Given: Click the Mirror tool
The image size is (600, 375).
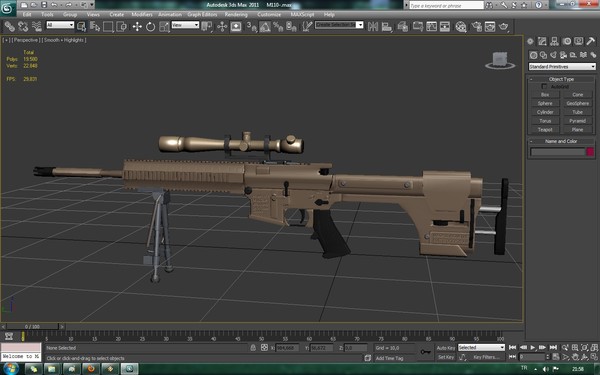Looking at the screenshot, I should click(x=373, y=26).
